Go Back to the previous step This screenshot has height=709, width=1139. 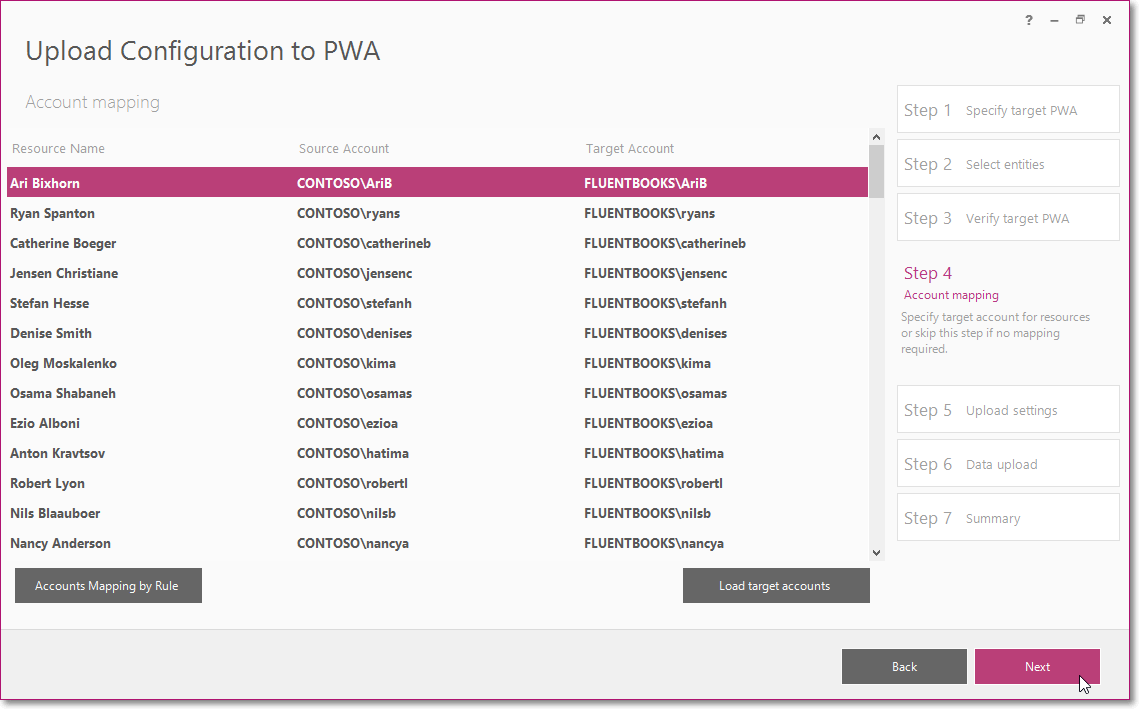[x=904, y=666]
